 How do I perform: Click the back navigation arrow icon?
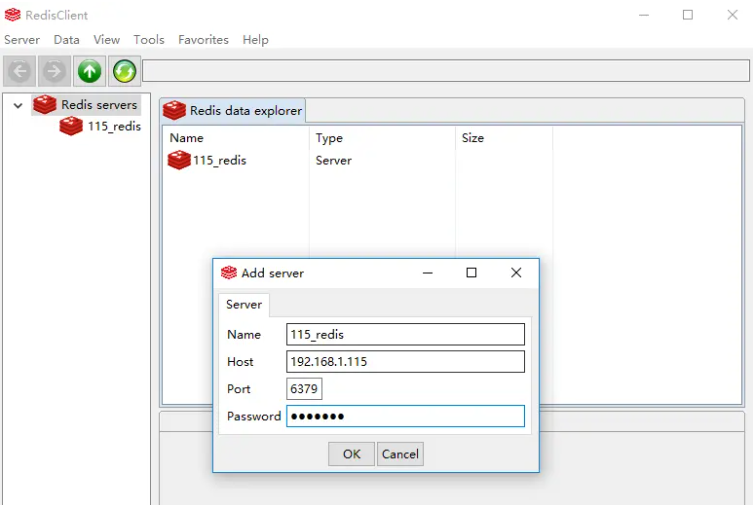pyautogui.click(x=20, y=72)
